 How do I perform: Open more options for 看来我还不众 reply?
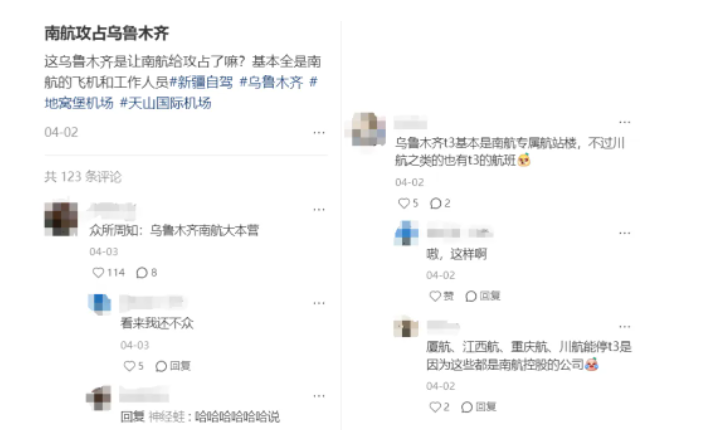319,303
